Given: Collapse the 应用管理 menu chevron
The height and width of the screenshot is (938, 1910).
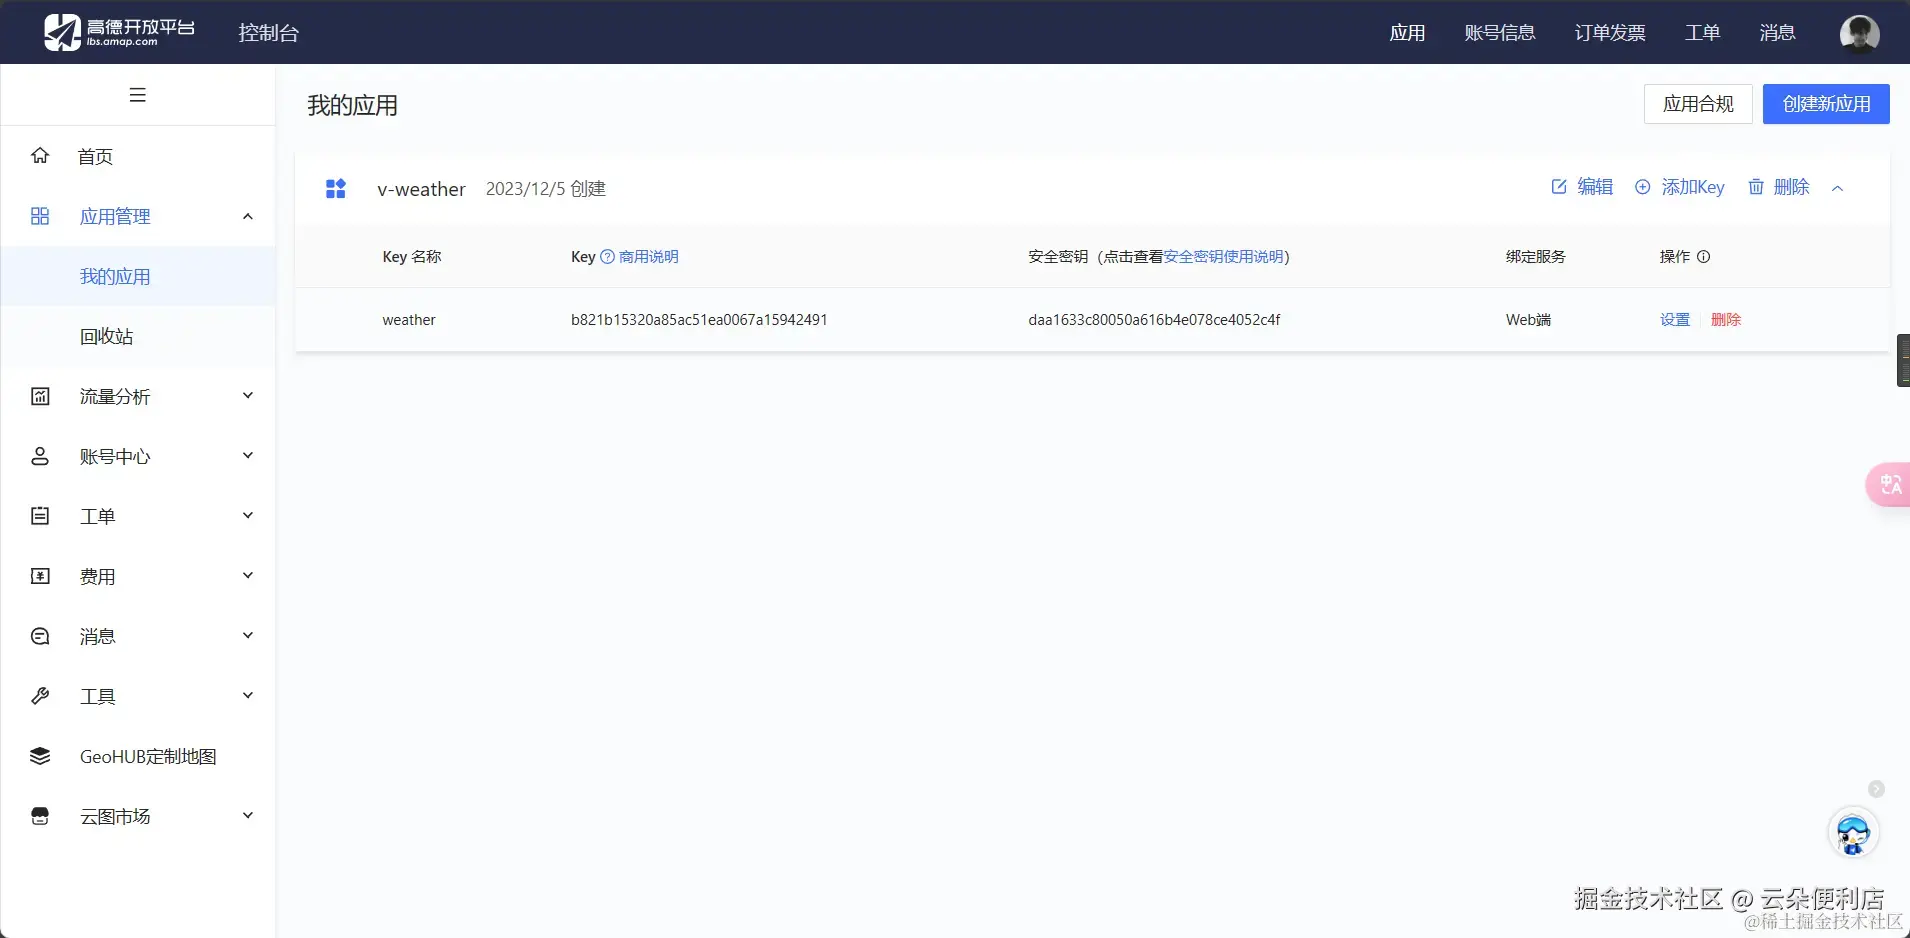Looking at the screenshot, I should (248, 216).
